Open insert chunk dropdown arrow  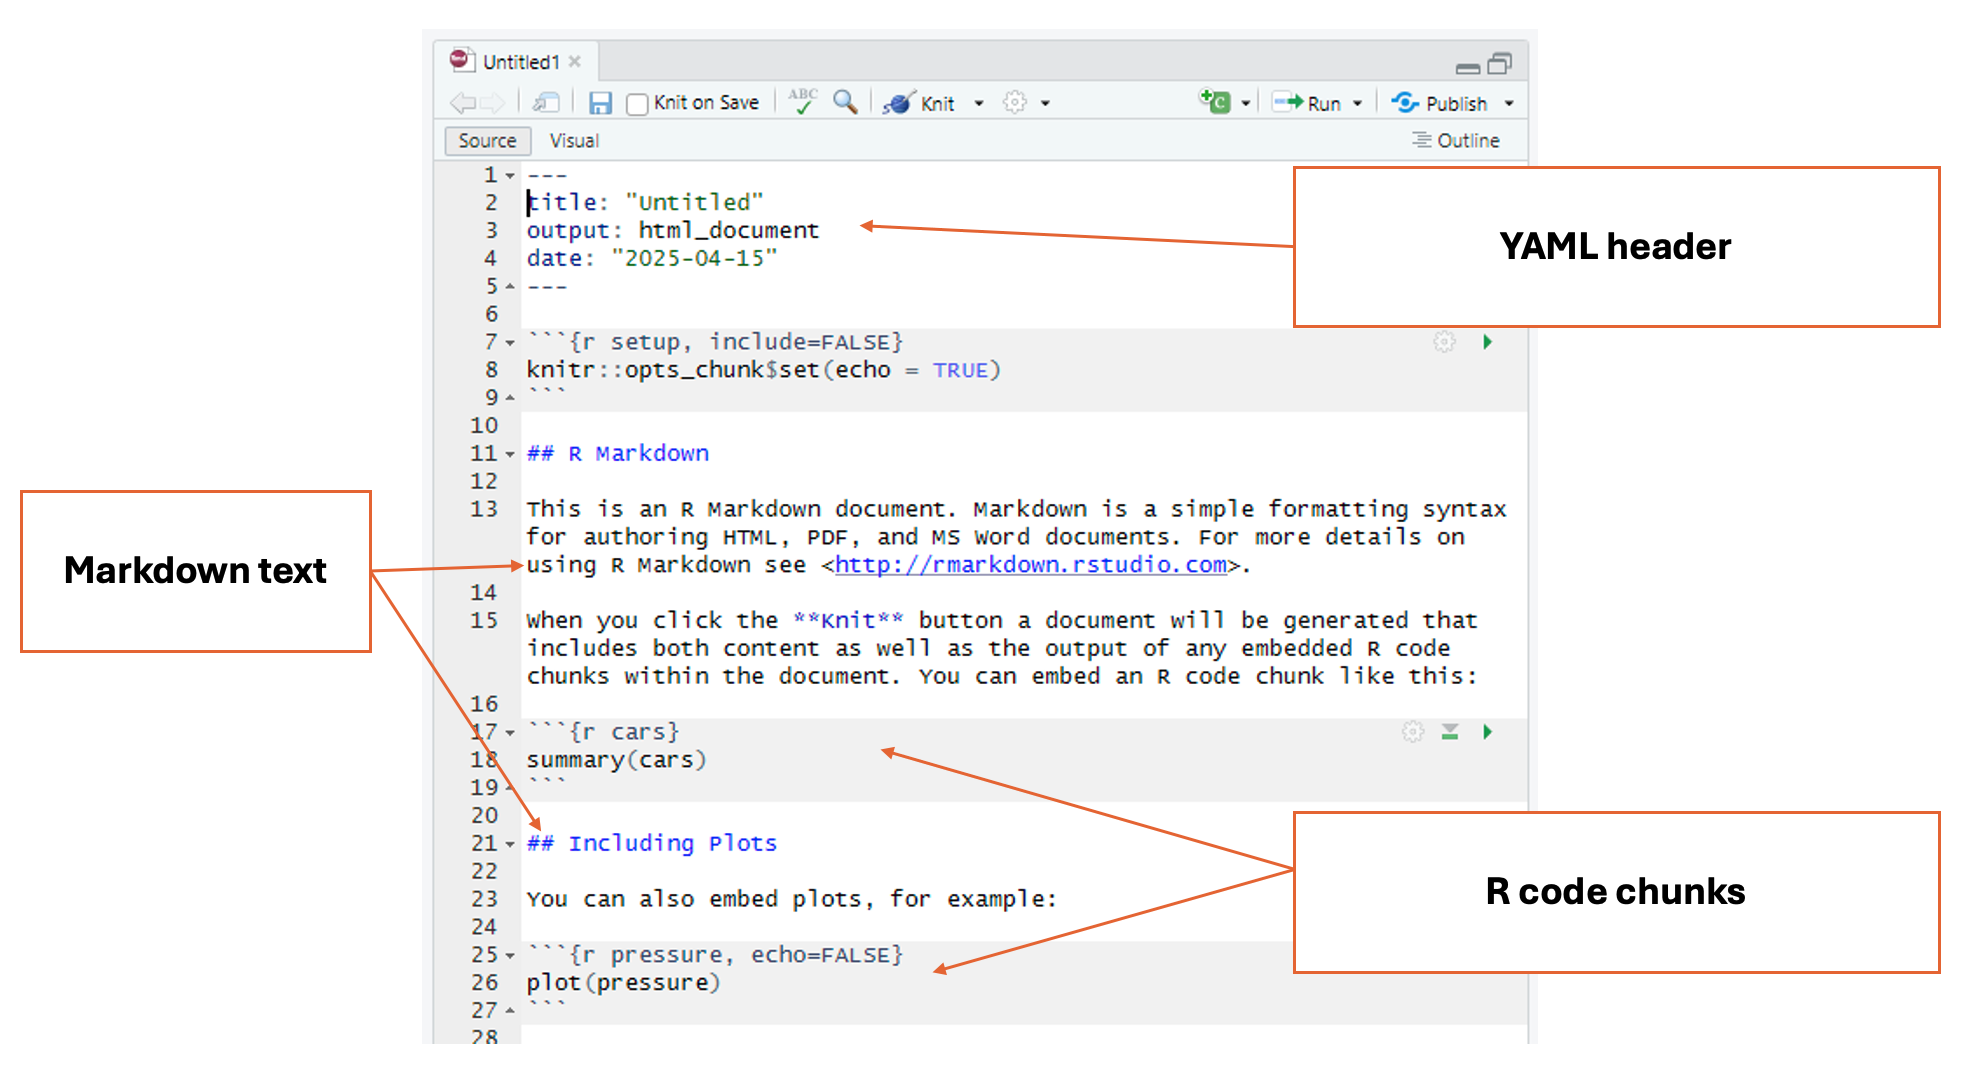(x=1246, y=103)
